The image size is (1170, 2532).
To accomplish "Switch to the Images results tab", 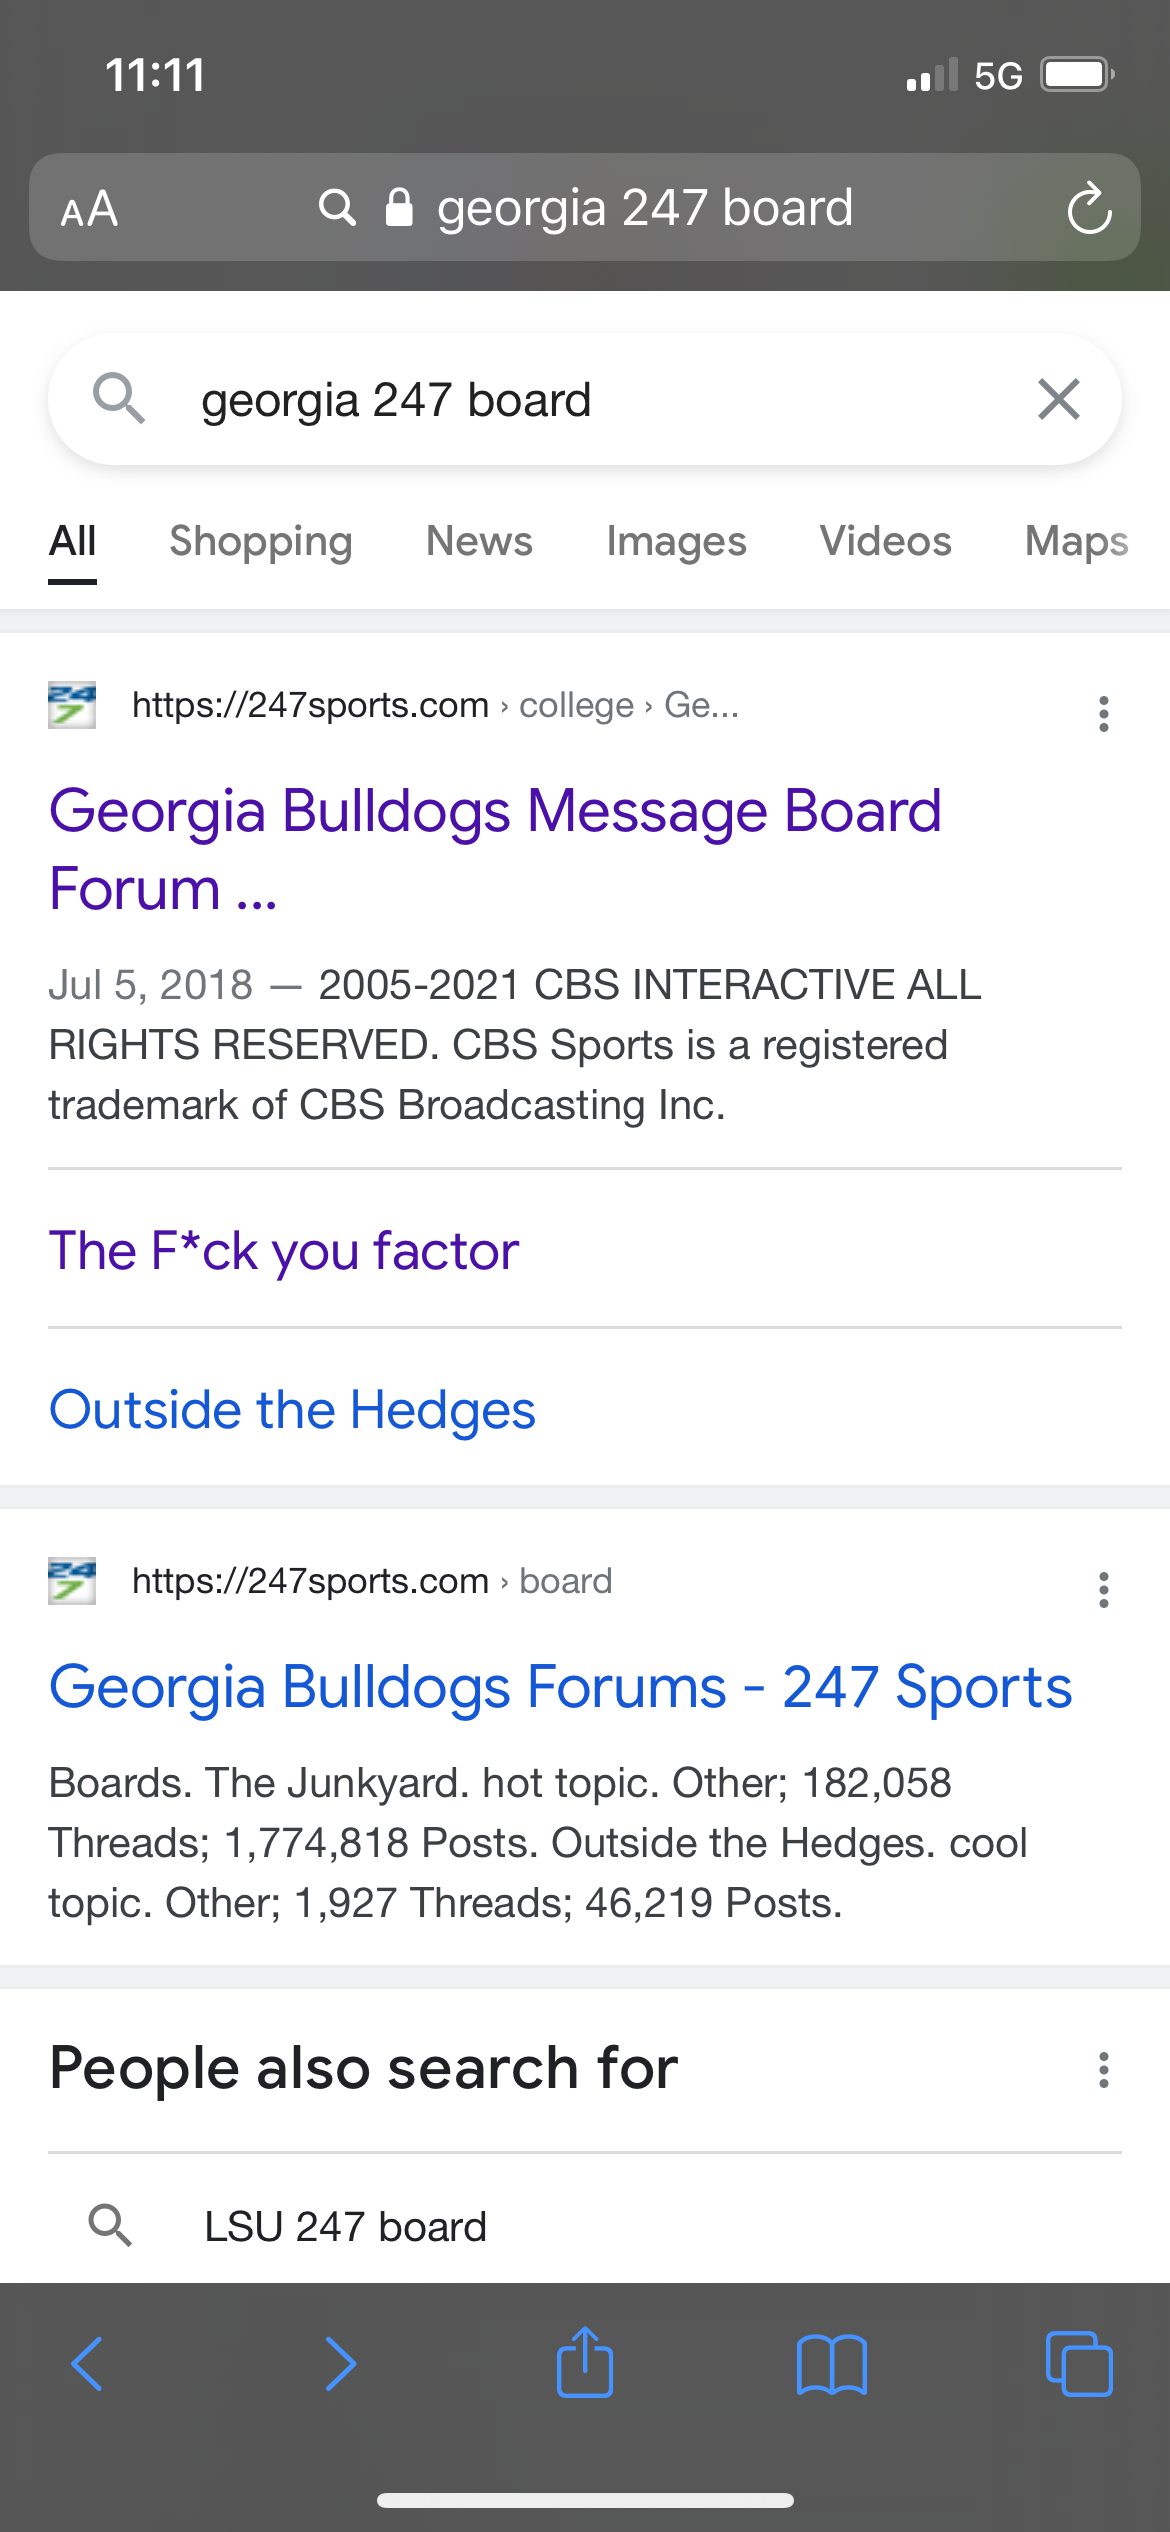I will pos(676,541).
